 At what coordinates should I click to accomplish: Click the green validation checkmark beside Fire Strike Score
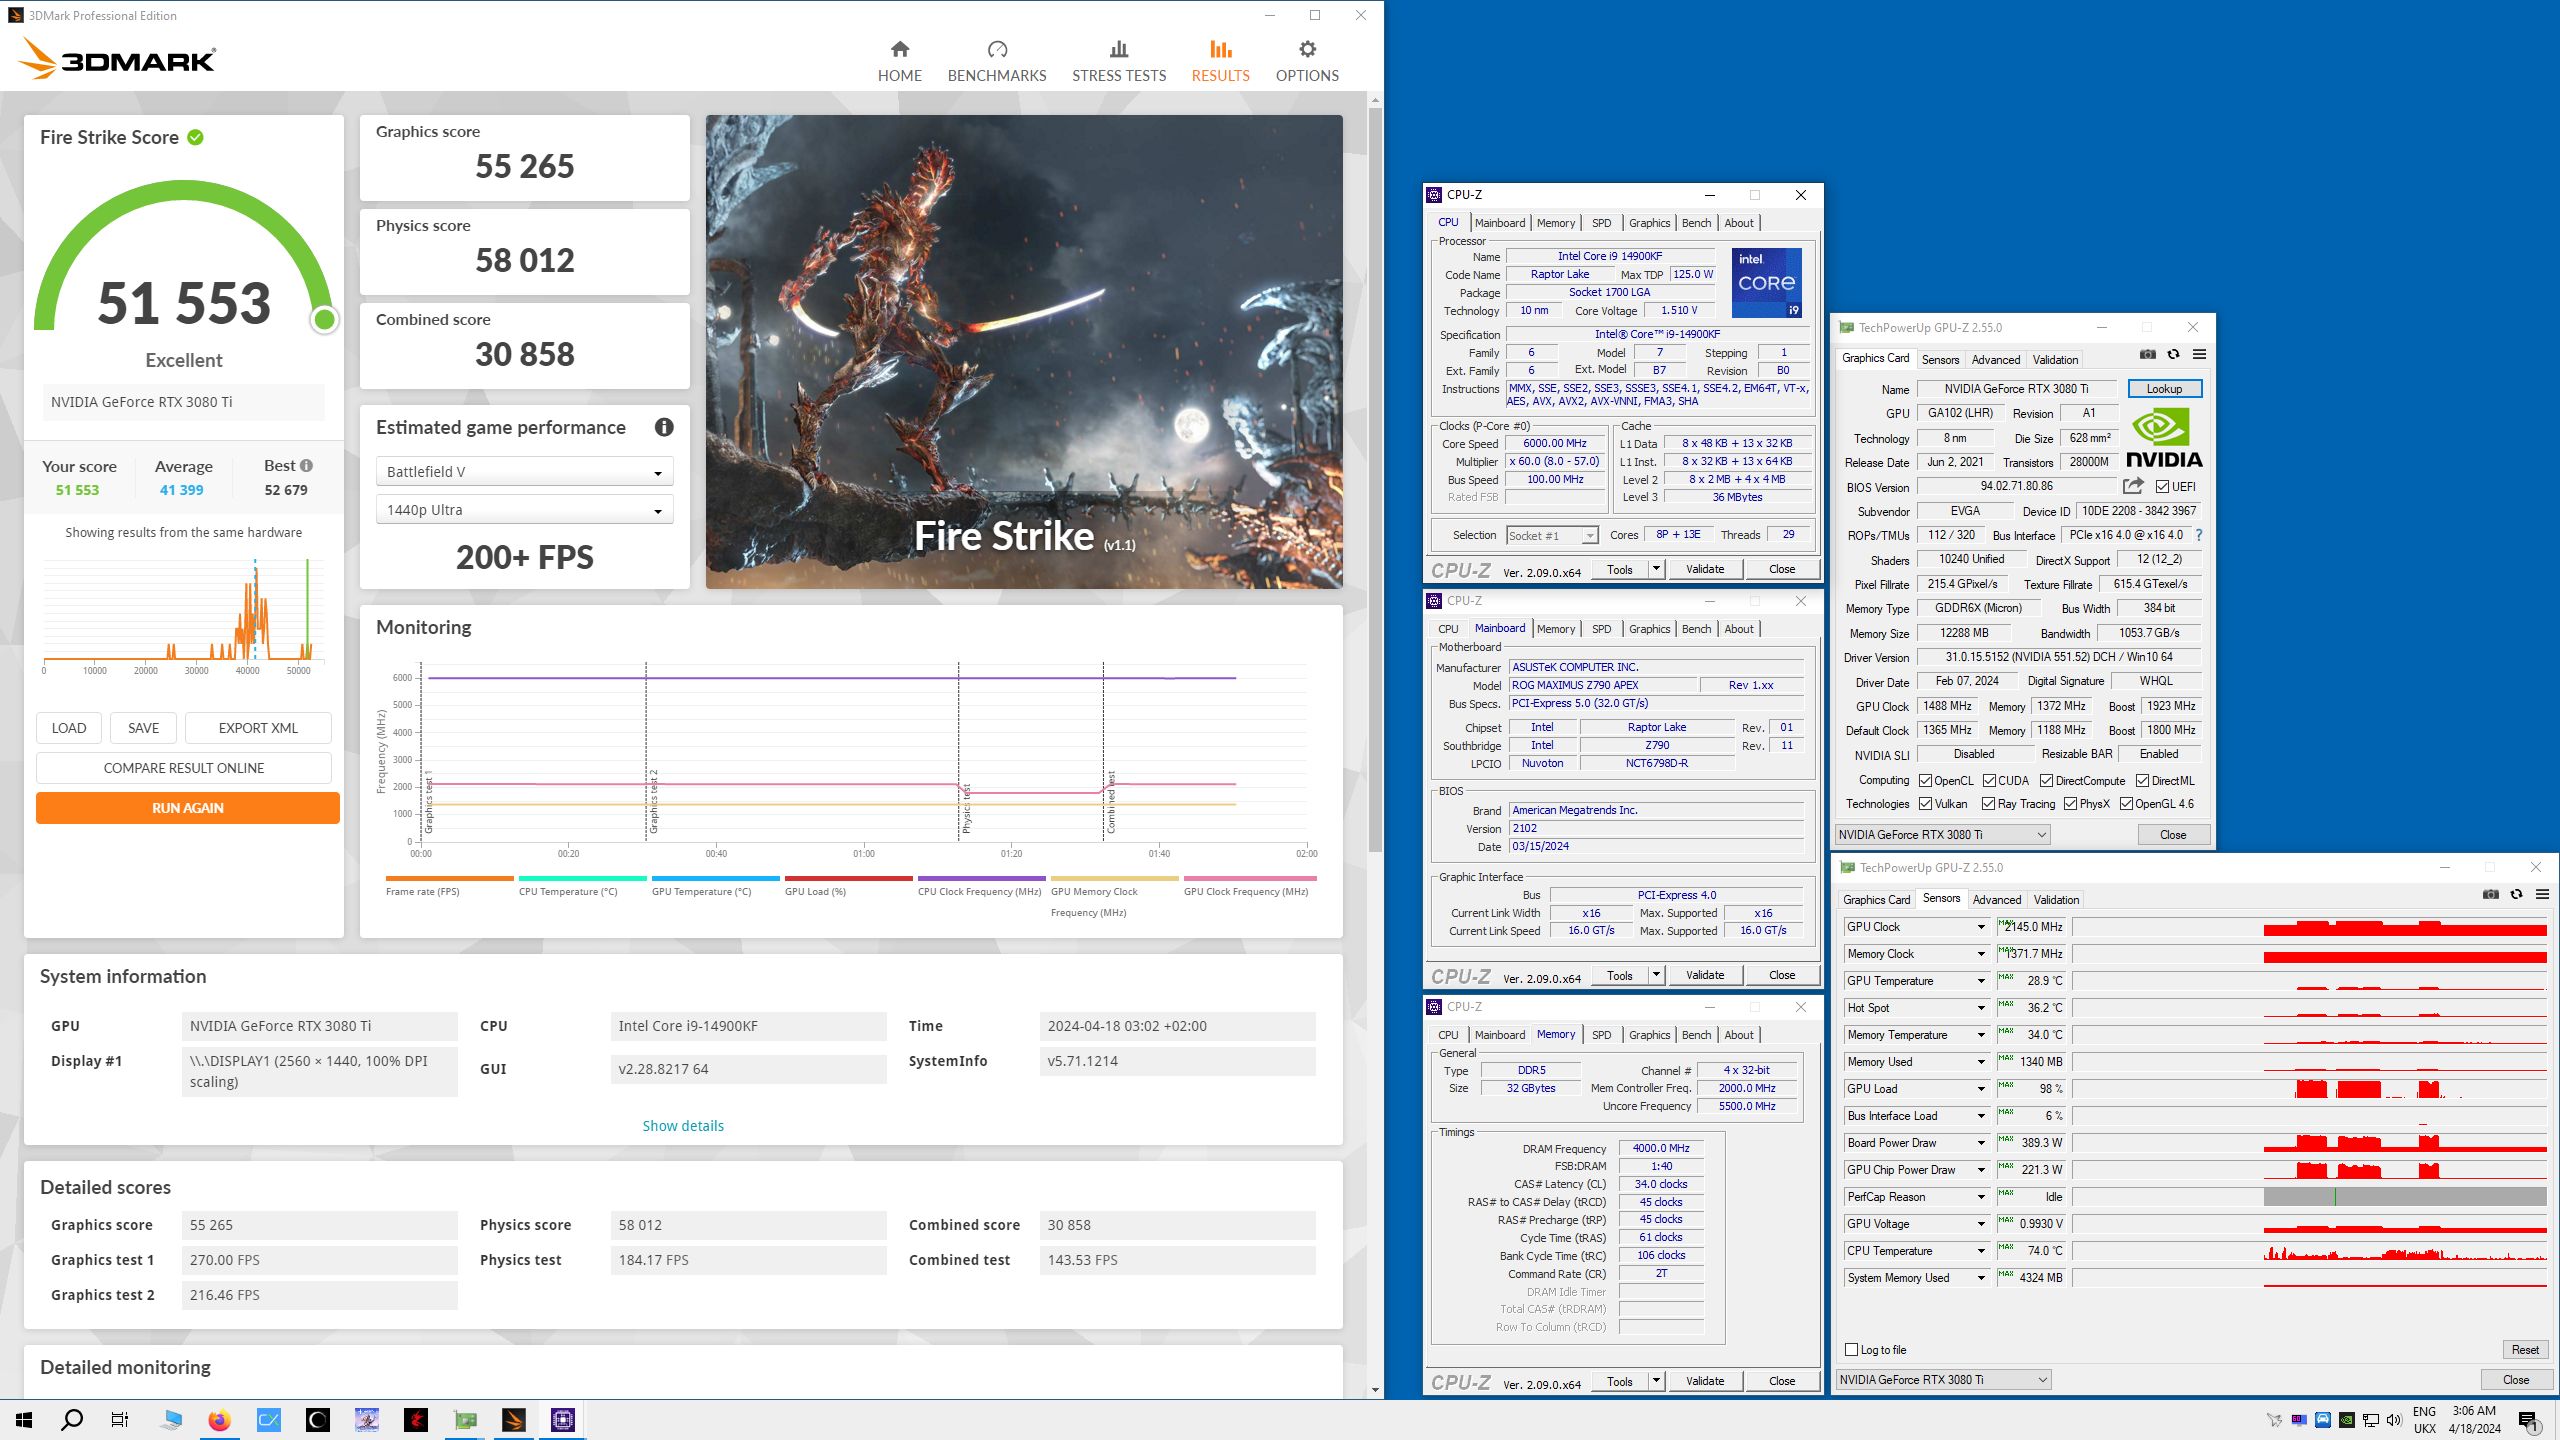pyautogui.click(x=196, y=137)
